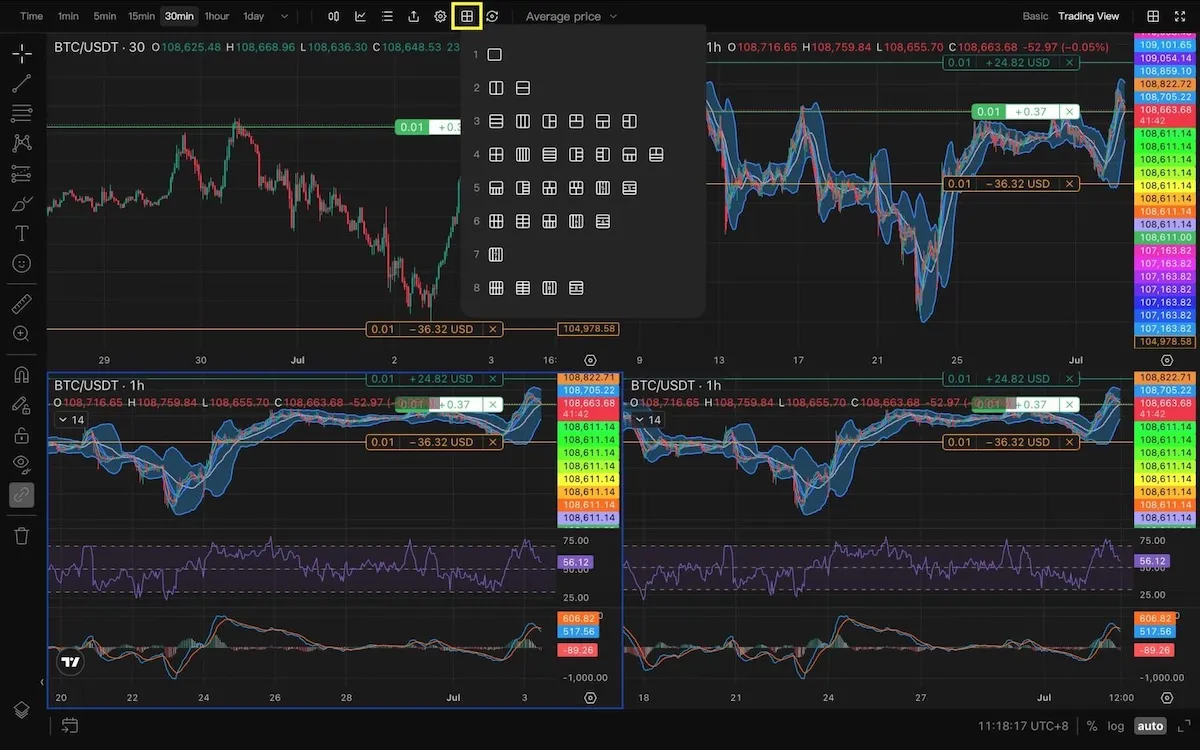This screenshot has height=750, width=1200.
Task: Open the Average price dropdown
Action: pyautogui.click(x=571, y=16)
